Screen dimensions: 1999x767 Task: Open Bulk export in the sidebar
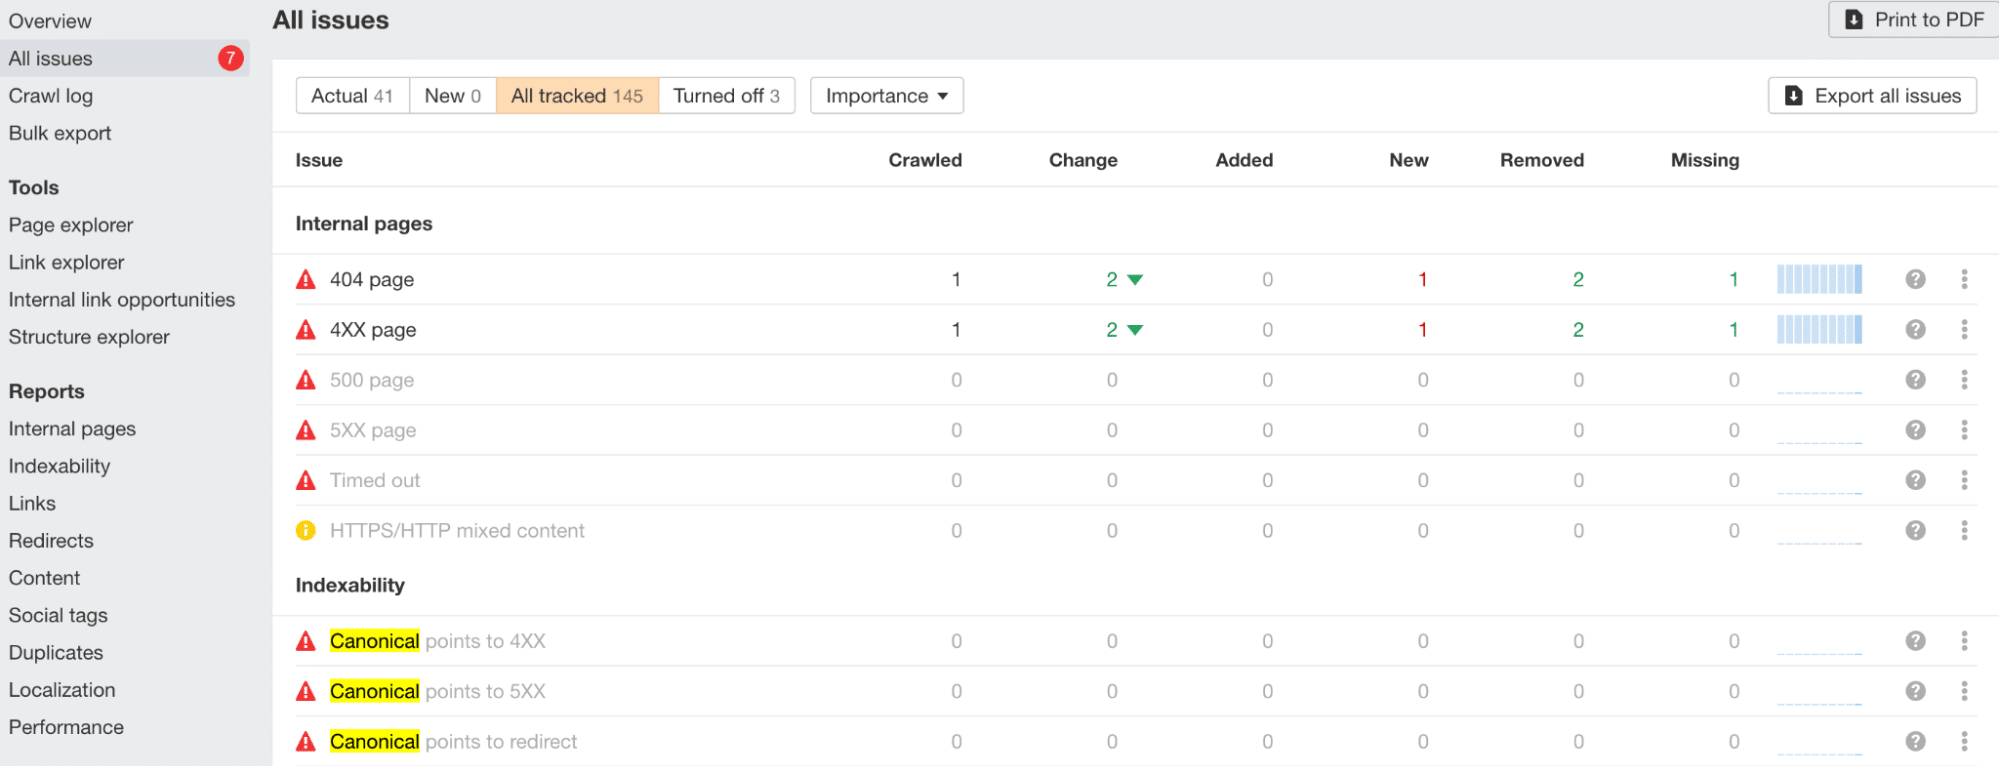(x=60, y=133)
